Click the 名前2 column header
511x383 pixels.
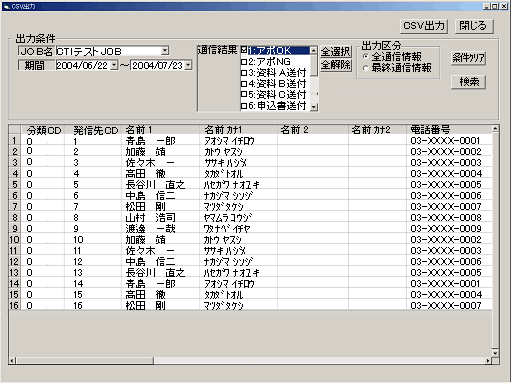pyautogui.click(x=313, y=130)
